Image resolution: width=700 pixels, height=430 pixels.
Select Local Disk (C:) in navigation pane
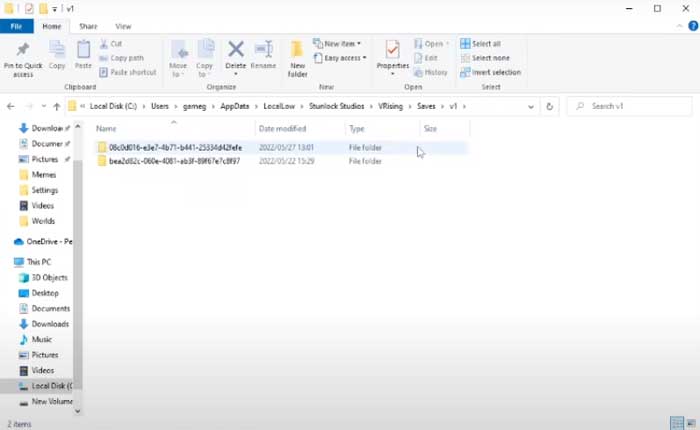51,386
